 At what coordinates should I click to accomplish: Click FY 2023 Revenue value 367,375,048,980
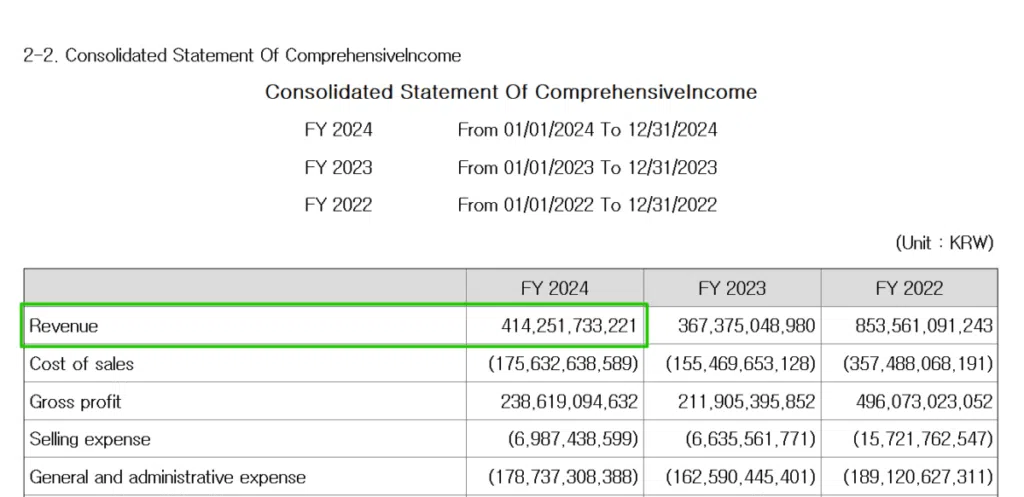747,326
